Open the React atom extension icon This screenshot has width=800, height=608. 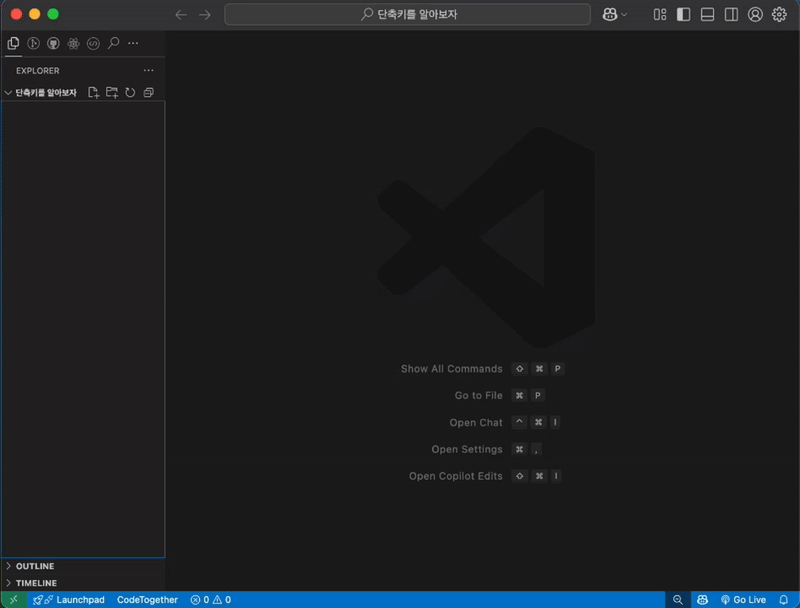(73, 43)
